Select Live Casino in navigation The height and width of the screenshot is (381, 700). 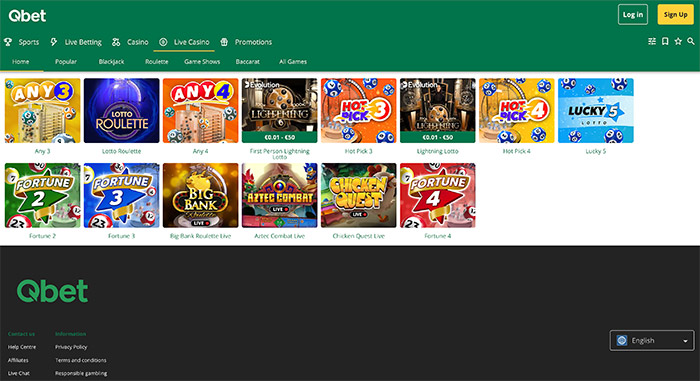point(192,42)
